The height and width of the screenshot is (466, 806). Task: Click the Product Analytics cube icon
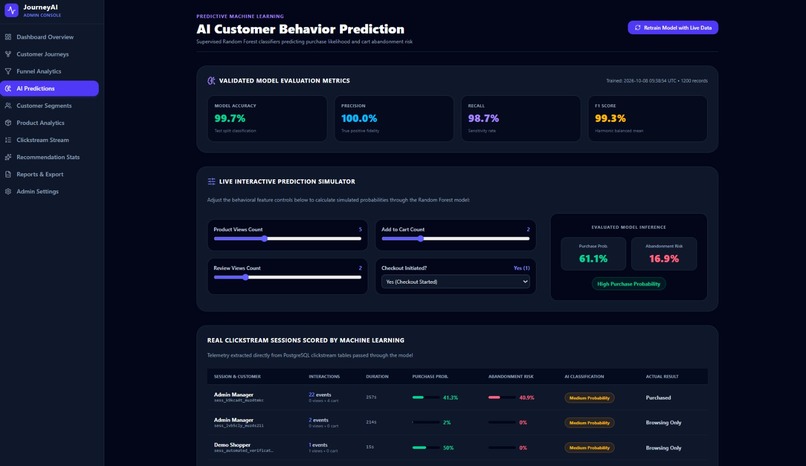point(8,123)
